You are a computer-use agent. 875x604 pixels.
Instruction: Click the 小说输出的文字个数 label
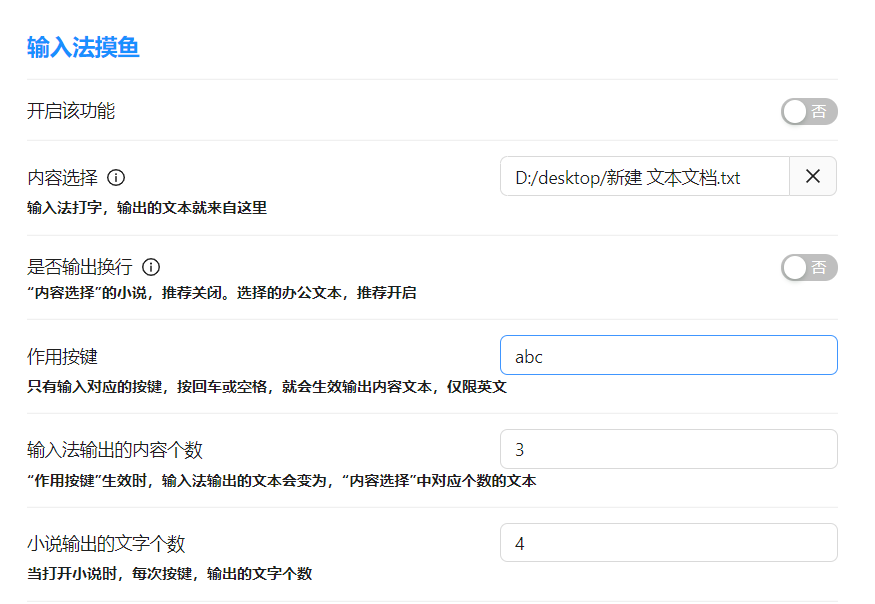(x=106, y=544)
